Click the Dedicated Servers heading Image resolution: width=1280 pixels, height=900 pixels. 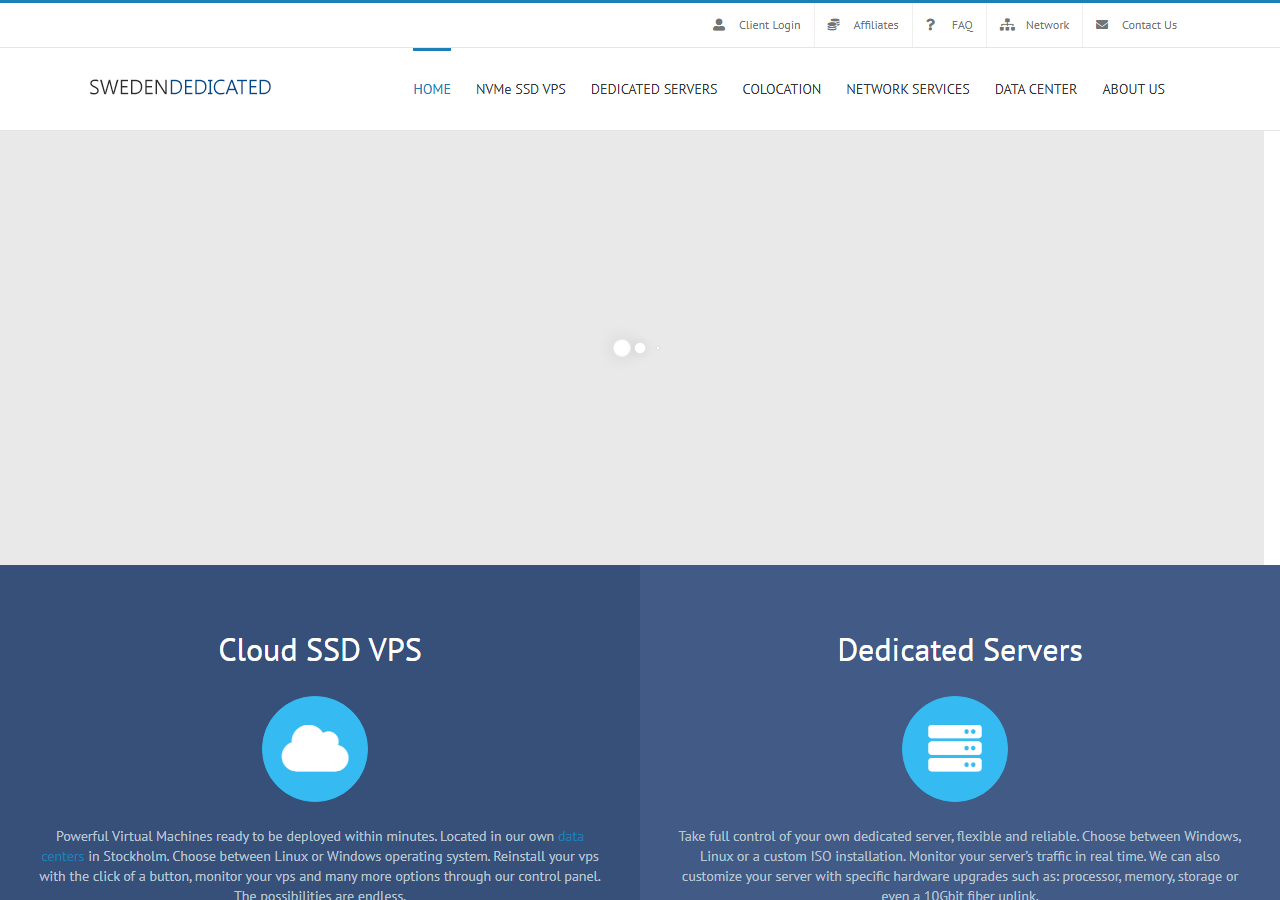pyautogui.click(x=960, y=650)
